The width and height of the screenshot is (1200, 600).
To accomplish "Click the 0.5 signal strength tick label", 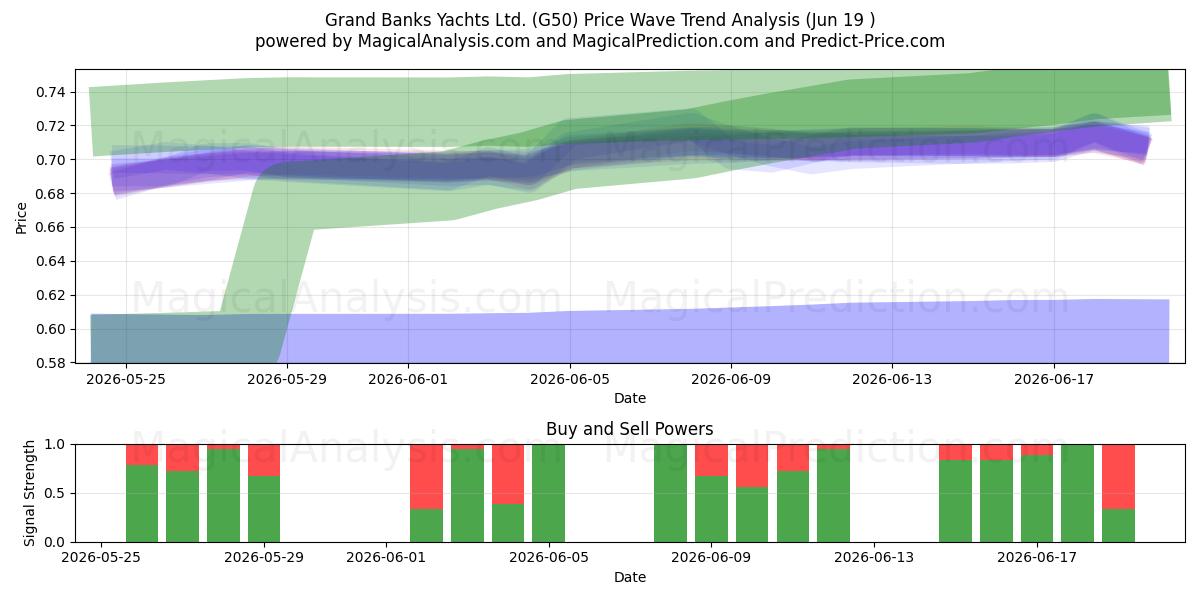I will click(54, 493).
